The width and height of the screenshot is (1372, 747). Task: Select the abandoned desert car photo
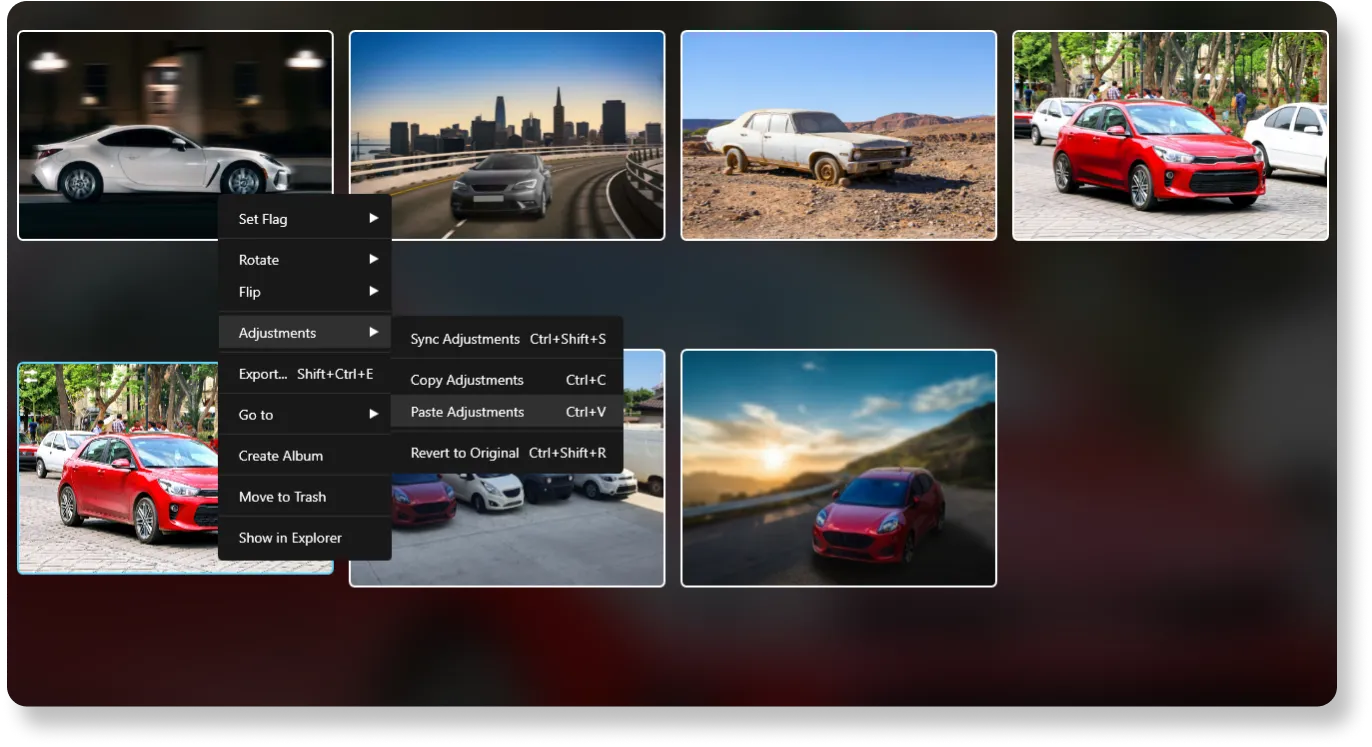(839, 135)
